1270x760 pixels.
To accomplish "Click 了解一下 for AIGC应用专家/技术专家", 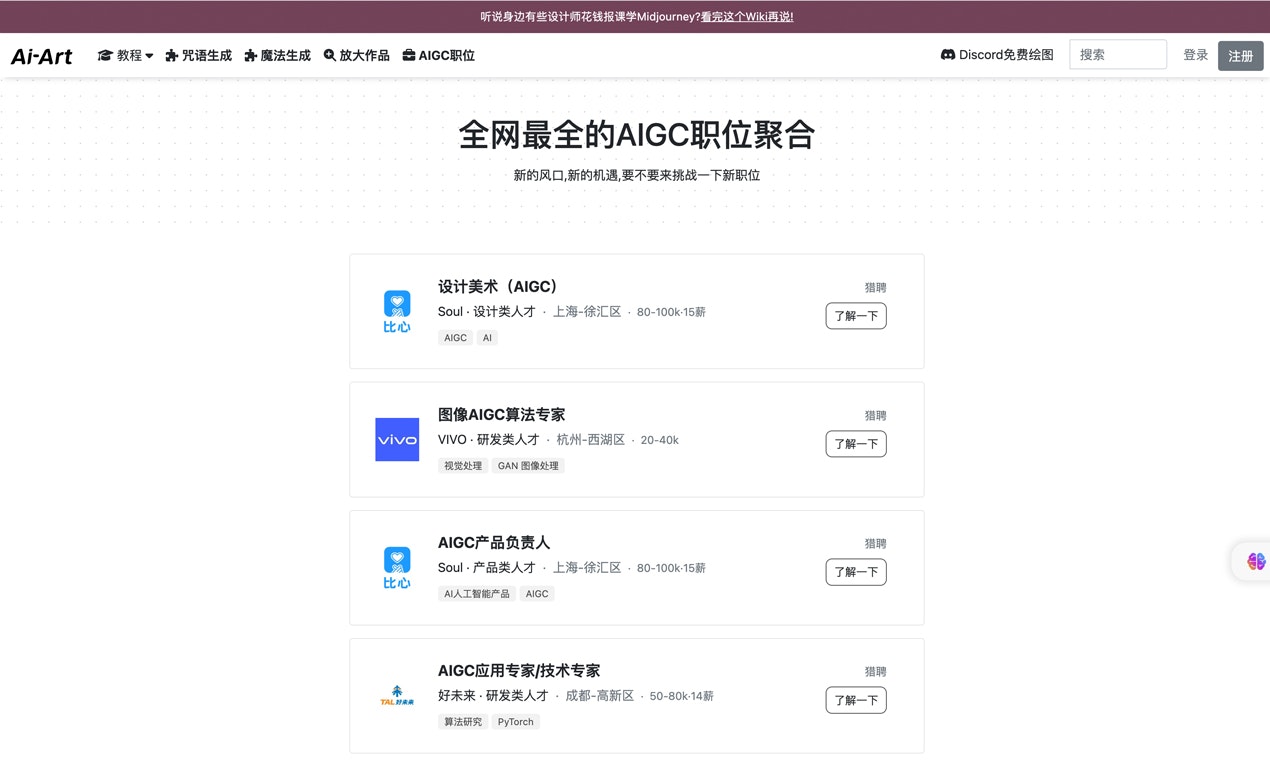I will (x=856, y=700).
